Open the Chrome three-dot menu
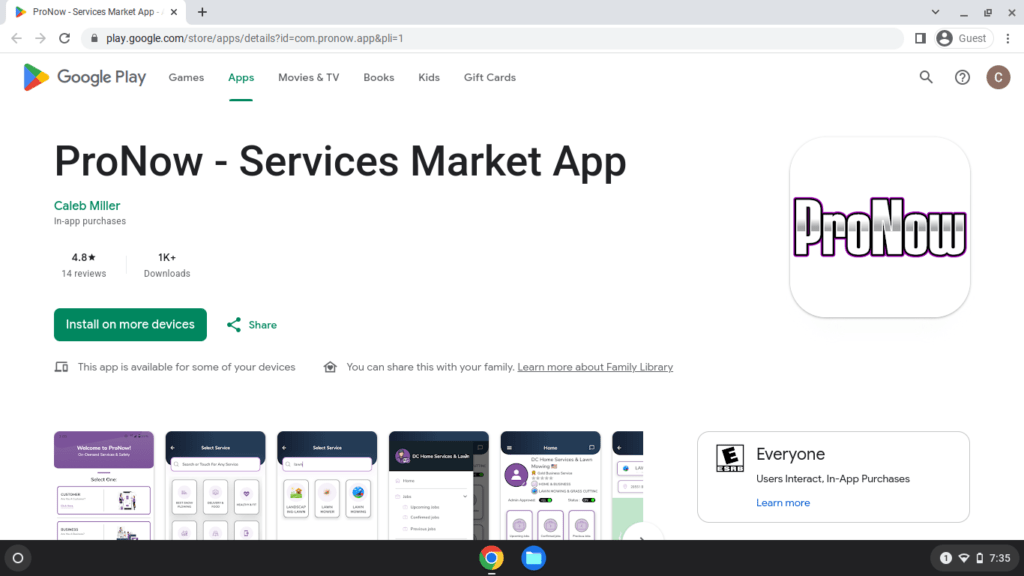This screenshot has height=576, width=1024. (1008, 39)
